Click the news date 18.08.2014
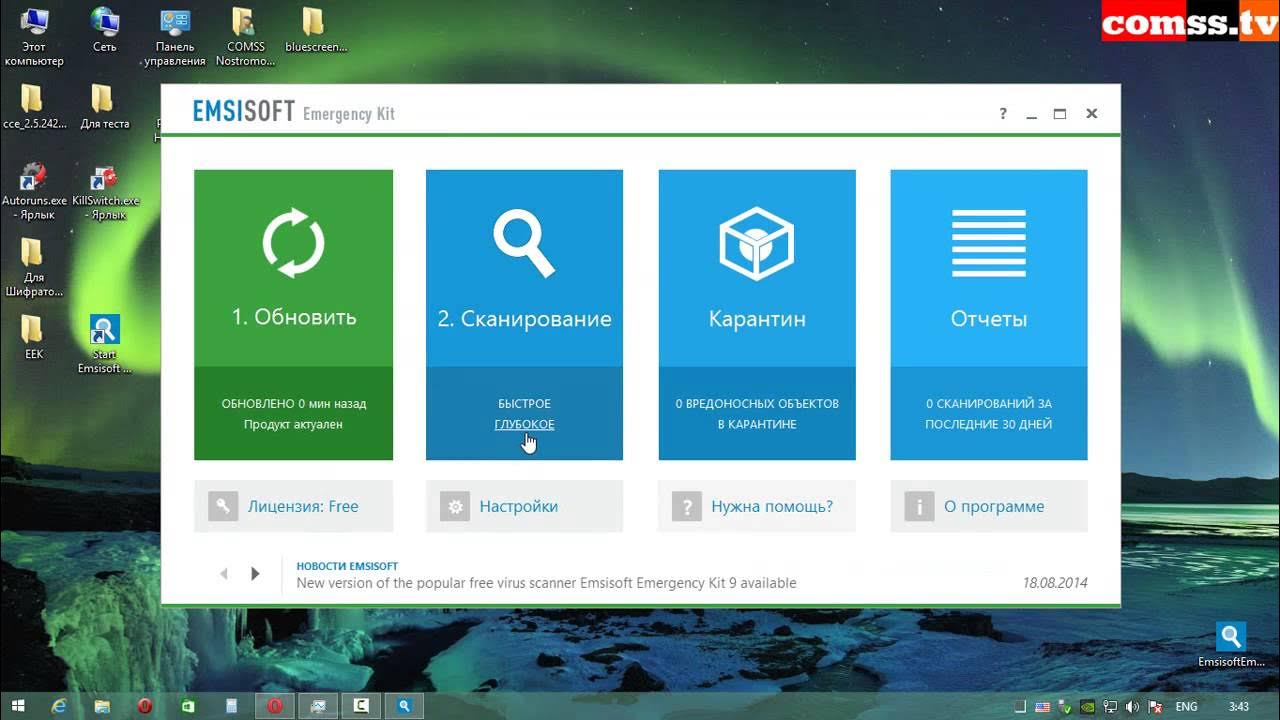 1054,583
